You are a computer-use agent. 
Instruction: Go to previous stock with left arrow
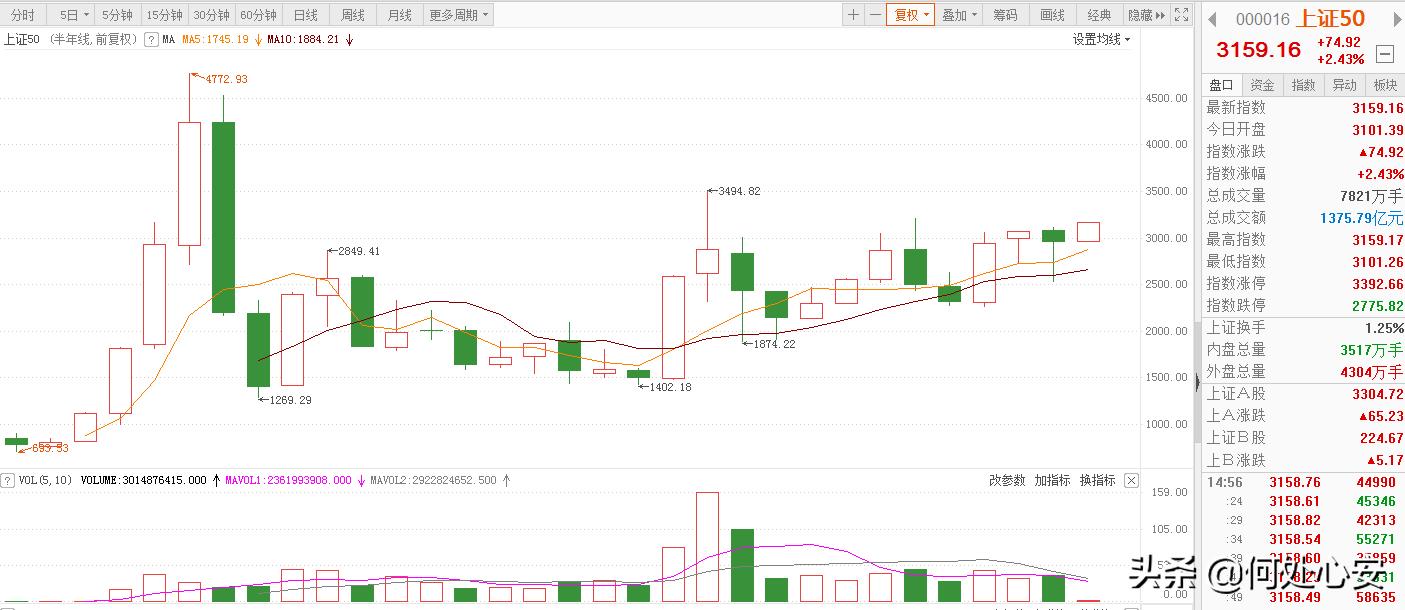pyautogui.click(x=1212, y=19)
